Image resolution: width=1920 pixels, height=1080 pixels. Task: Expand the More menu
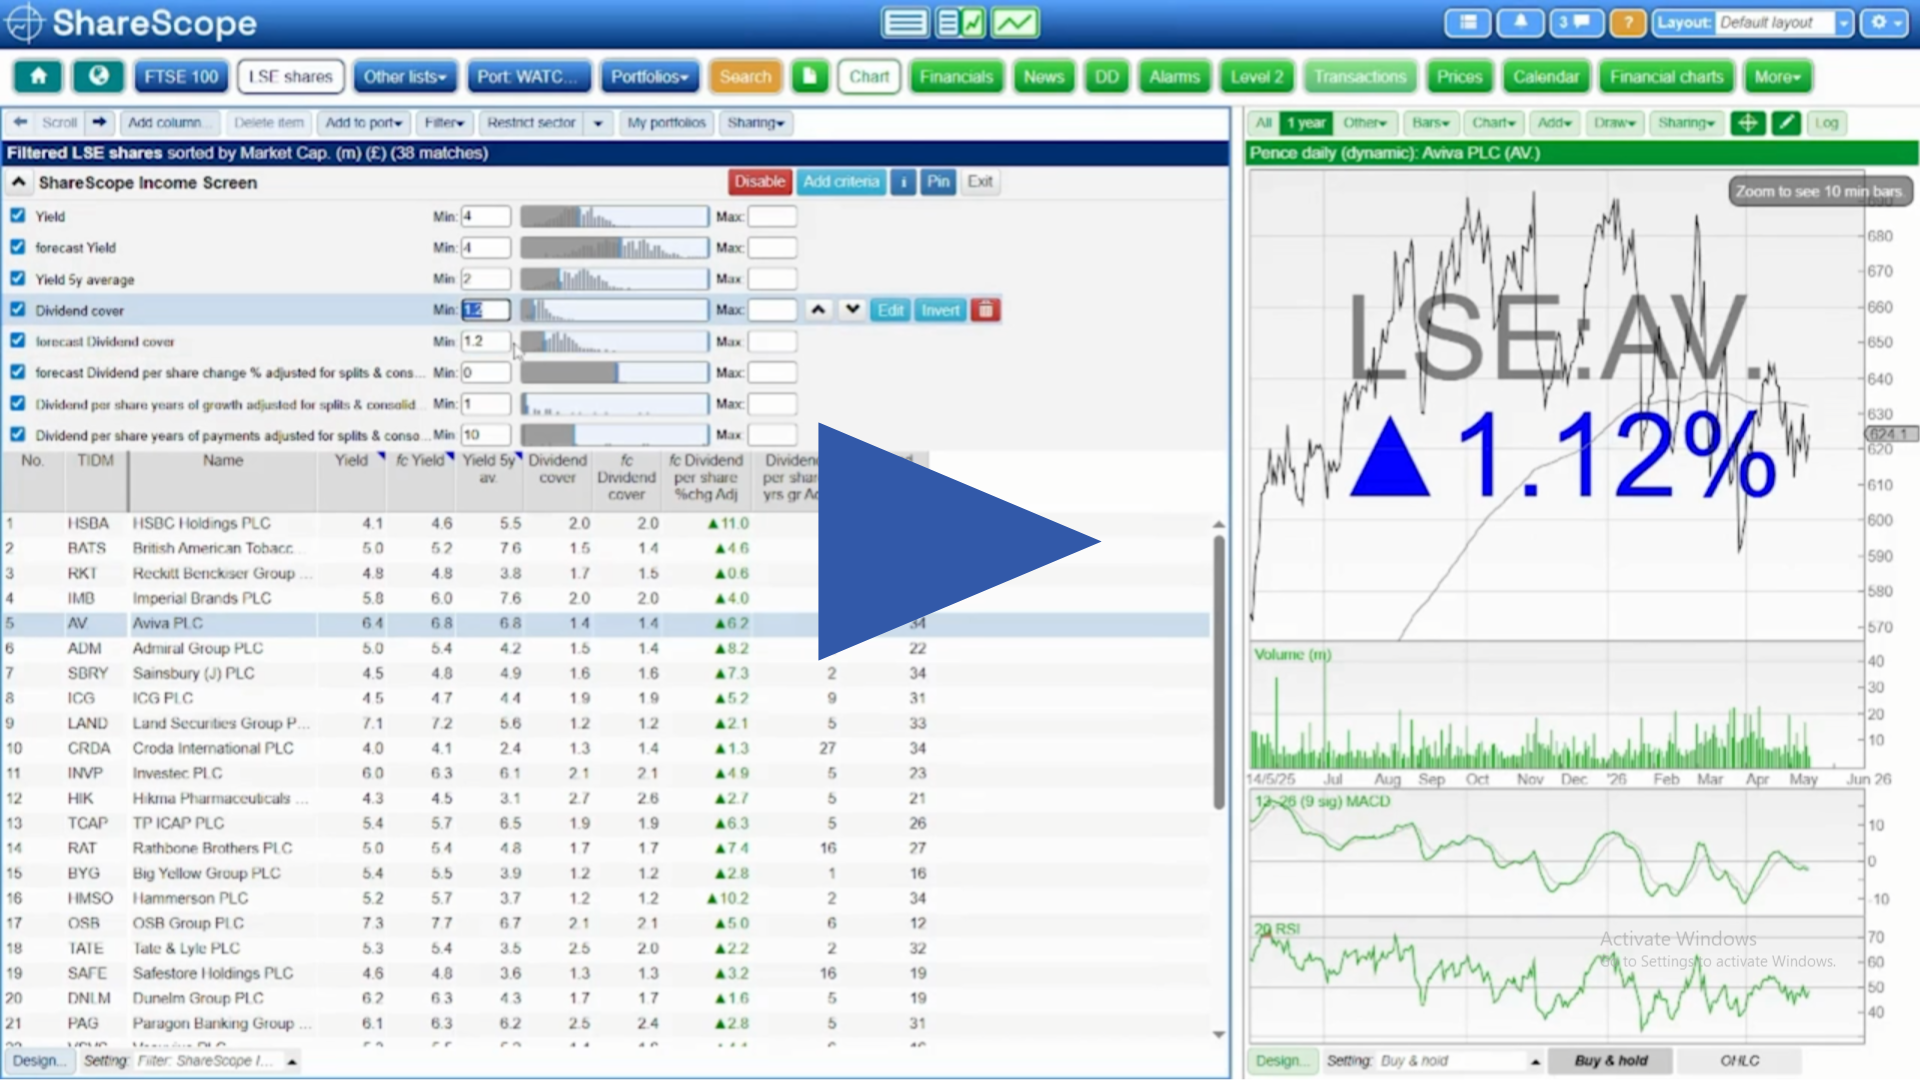pos(1778,76)
